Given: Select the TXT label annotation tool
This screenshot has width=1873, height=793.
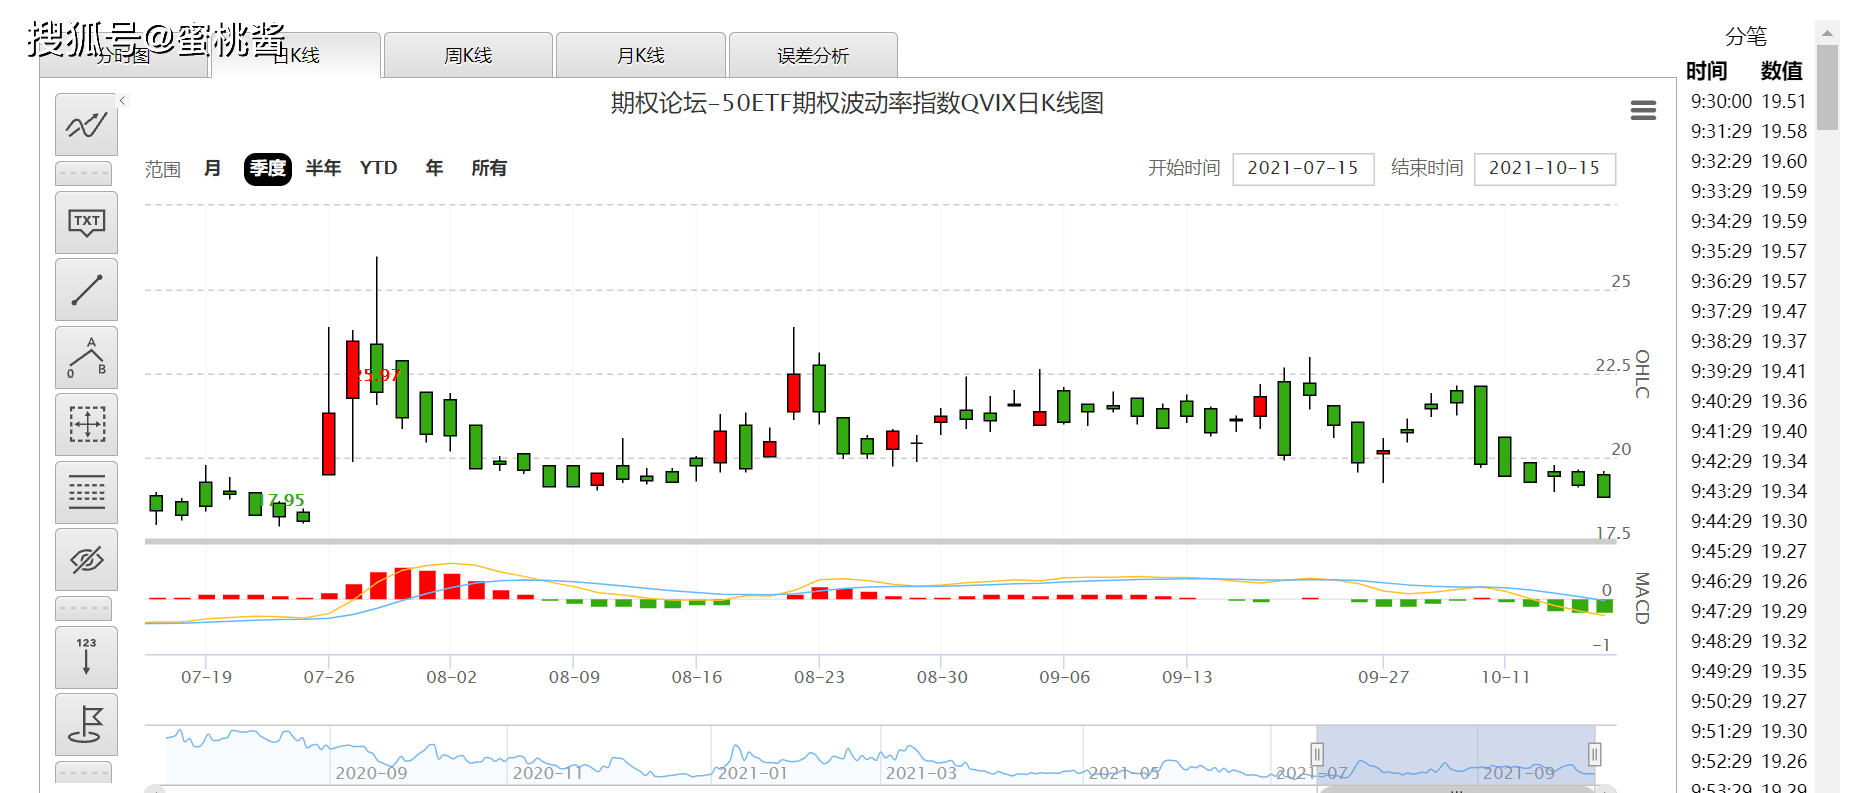Looking at the screenshot, I should click(86, 222).
